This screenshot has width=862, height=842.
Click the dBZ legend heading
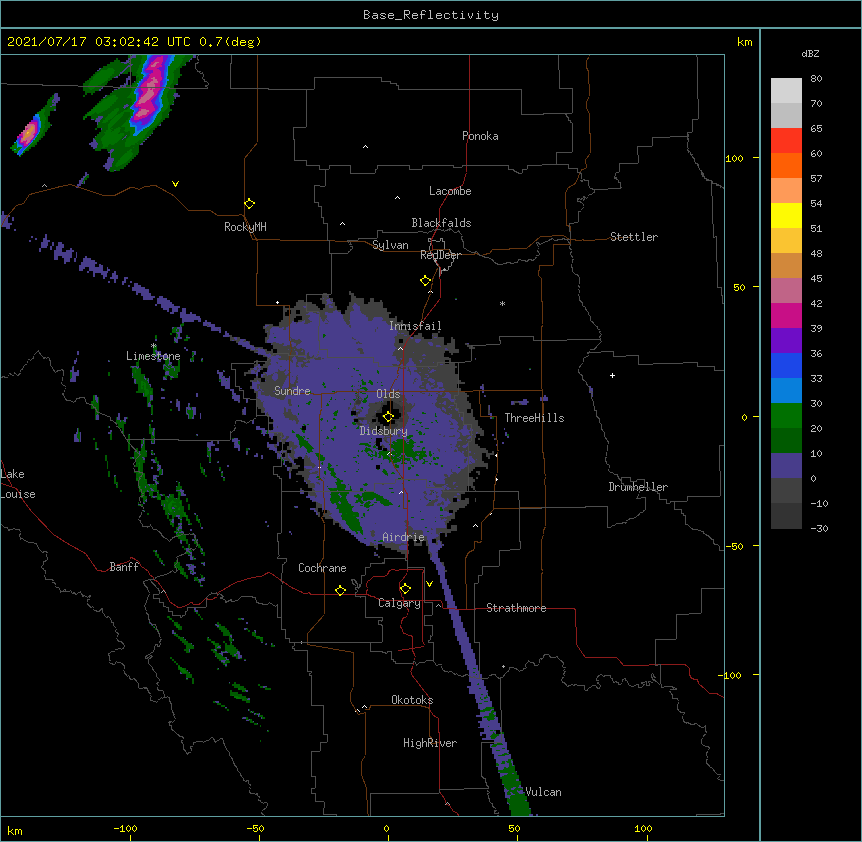click(x=810, y=53)
